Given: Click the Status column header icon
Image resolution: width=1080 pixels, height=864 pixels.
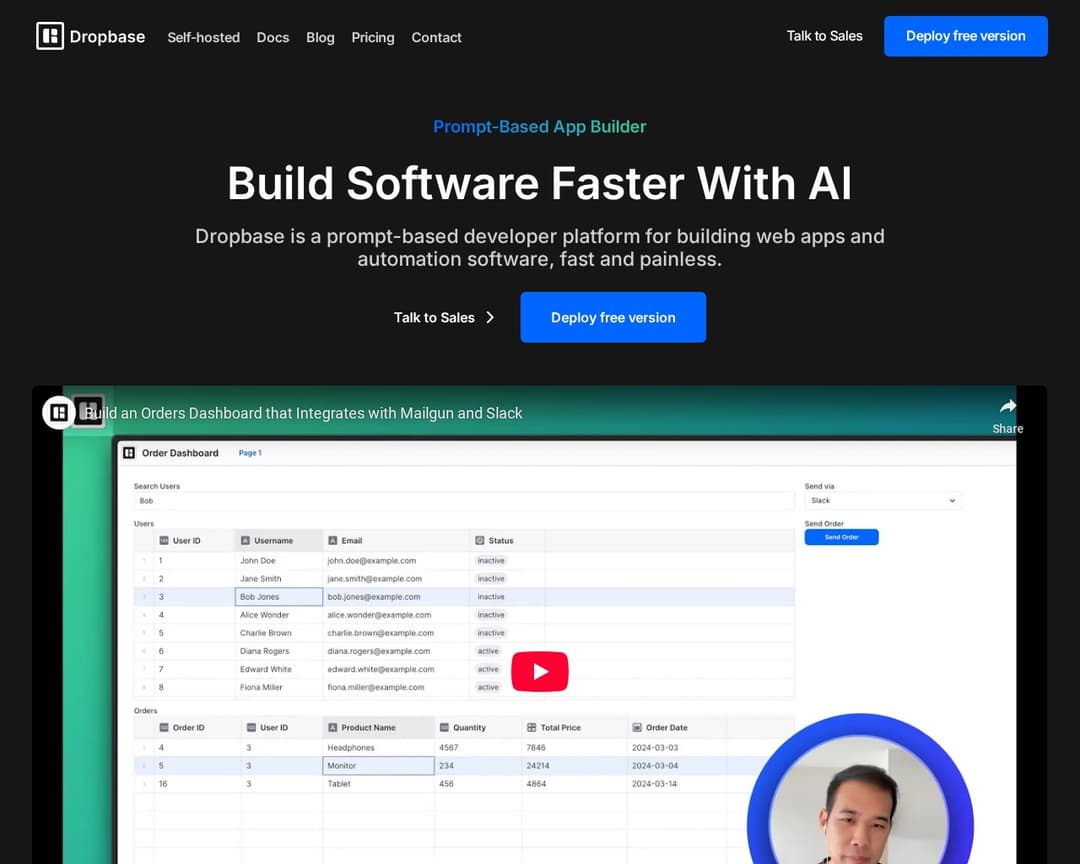Looking at the screenshot, I should point(479,541).
